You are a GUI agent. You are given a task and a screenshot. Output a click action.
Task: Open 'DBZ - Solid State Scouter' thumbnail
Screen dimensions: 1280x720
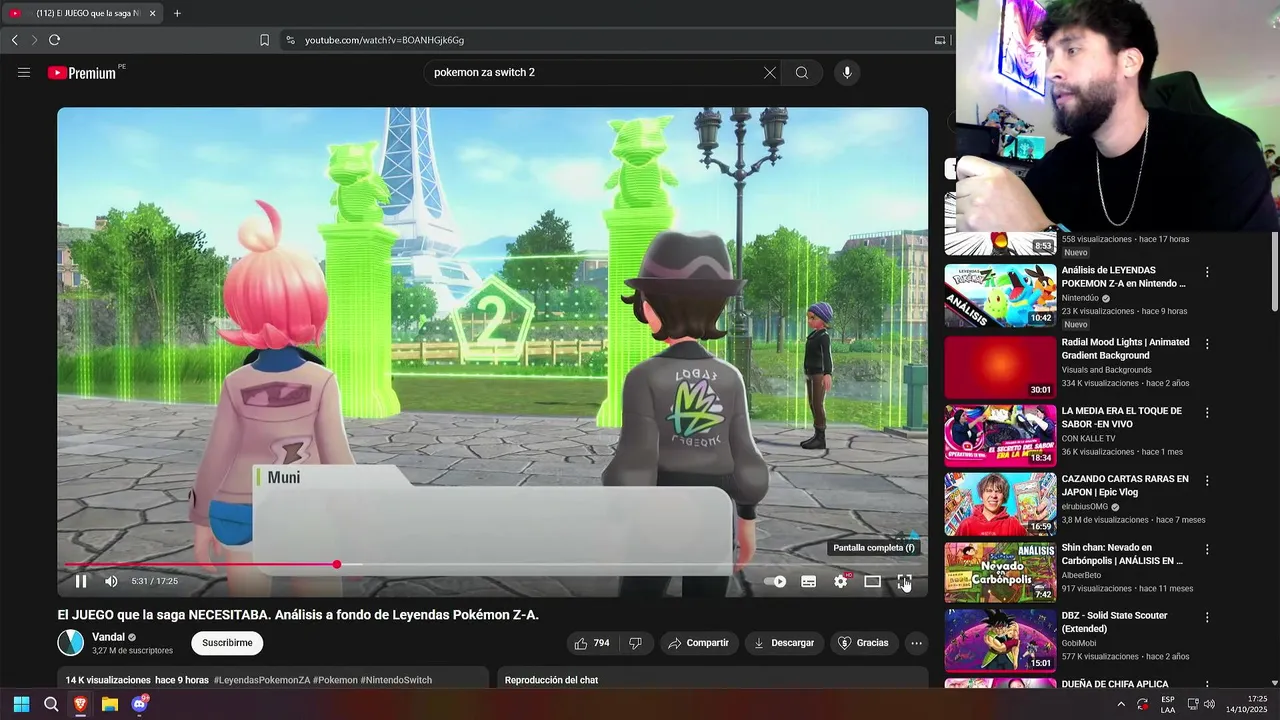pyautogui.click(x=1000, y=641)
